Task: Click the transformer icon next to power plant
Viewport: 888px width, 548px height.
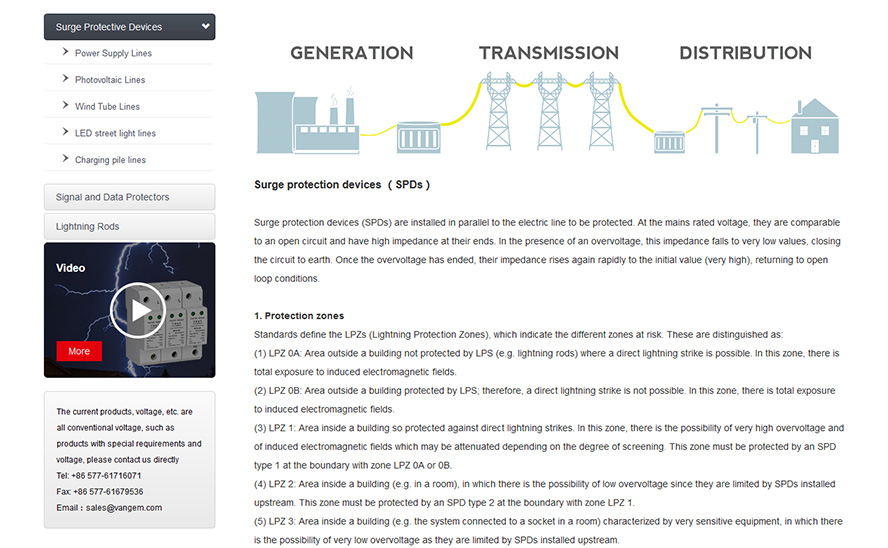Action: [419, 138]
